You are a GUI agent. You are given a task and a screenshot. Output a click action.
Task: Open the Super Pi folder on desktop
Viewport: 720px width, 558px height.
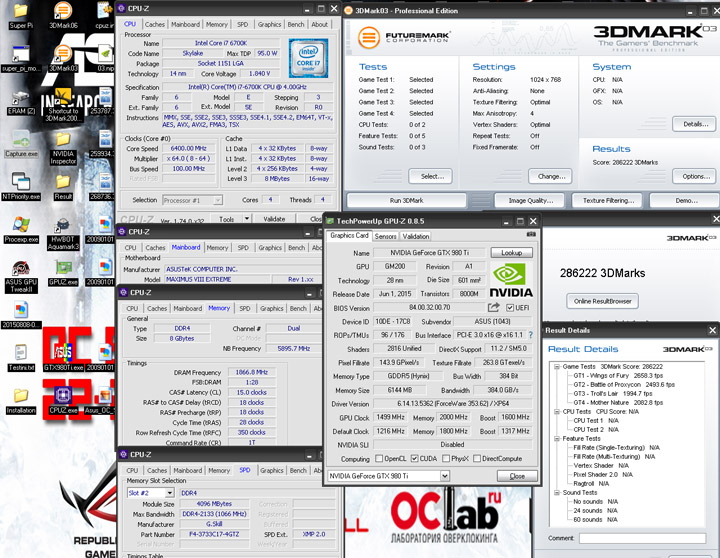21,16
